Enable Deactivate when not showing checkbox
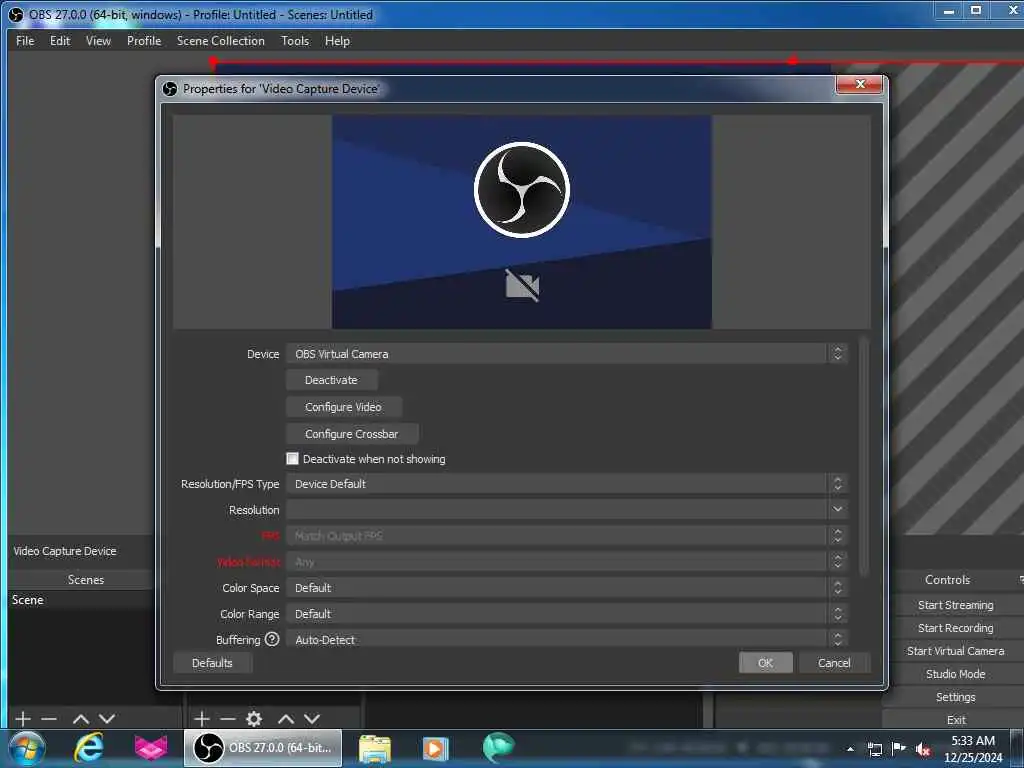 point(293,459)
